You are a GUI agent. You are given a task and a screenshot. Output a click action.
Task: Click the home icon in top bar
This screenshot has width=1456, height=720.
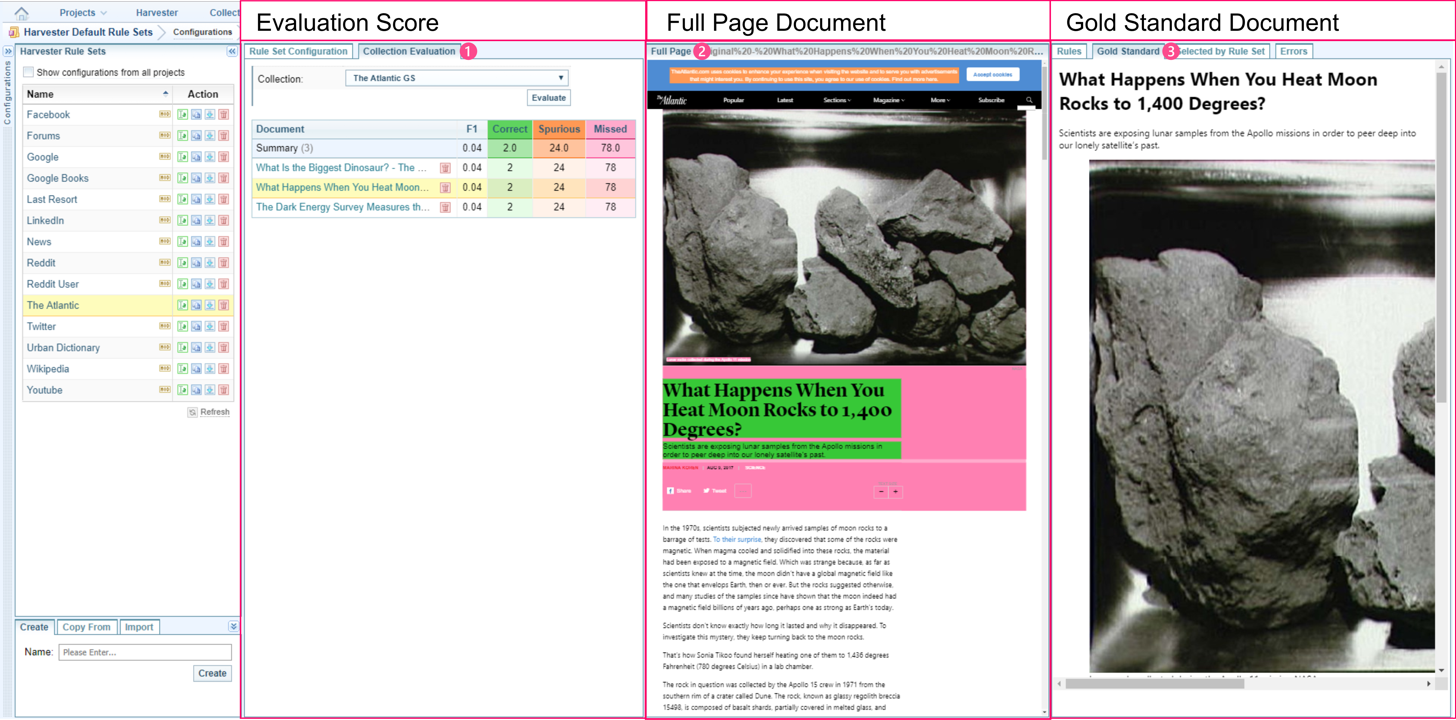[22, 13]
